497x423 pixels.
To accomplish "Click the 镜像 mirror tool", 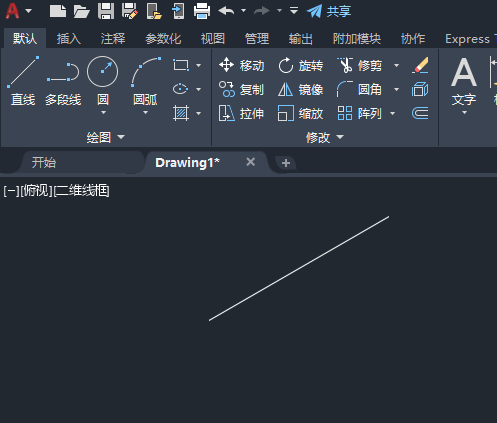I will click(300, 89).
